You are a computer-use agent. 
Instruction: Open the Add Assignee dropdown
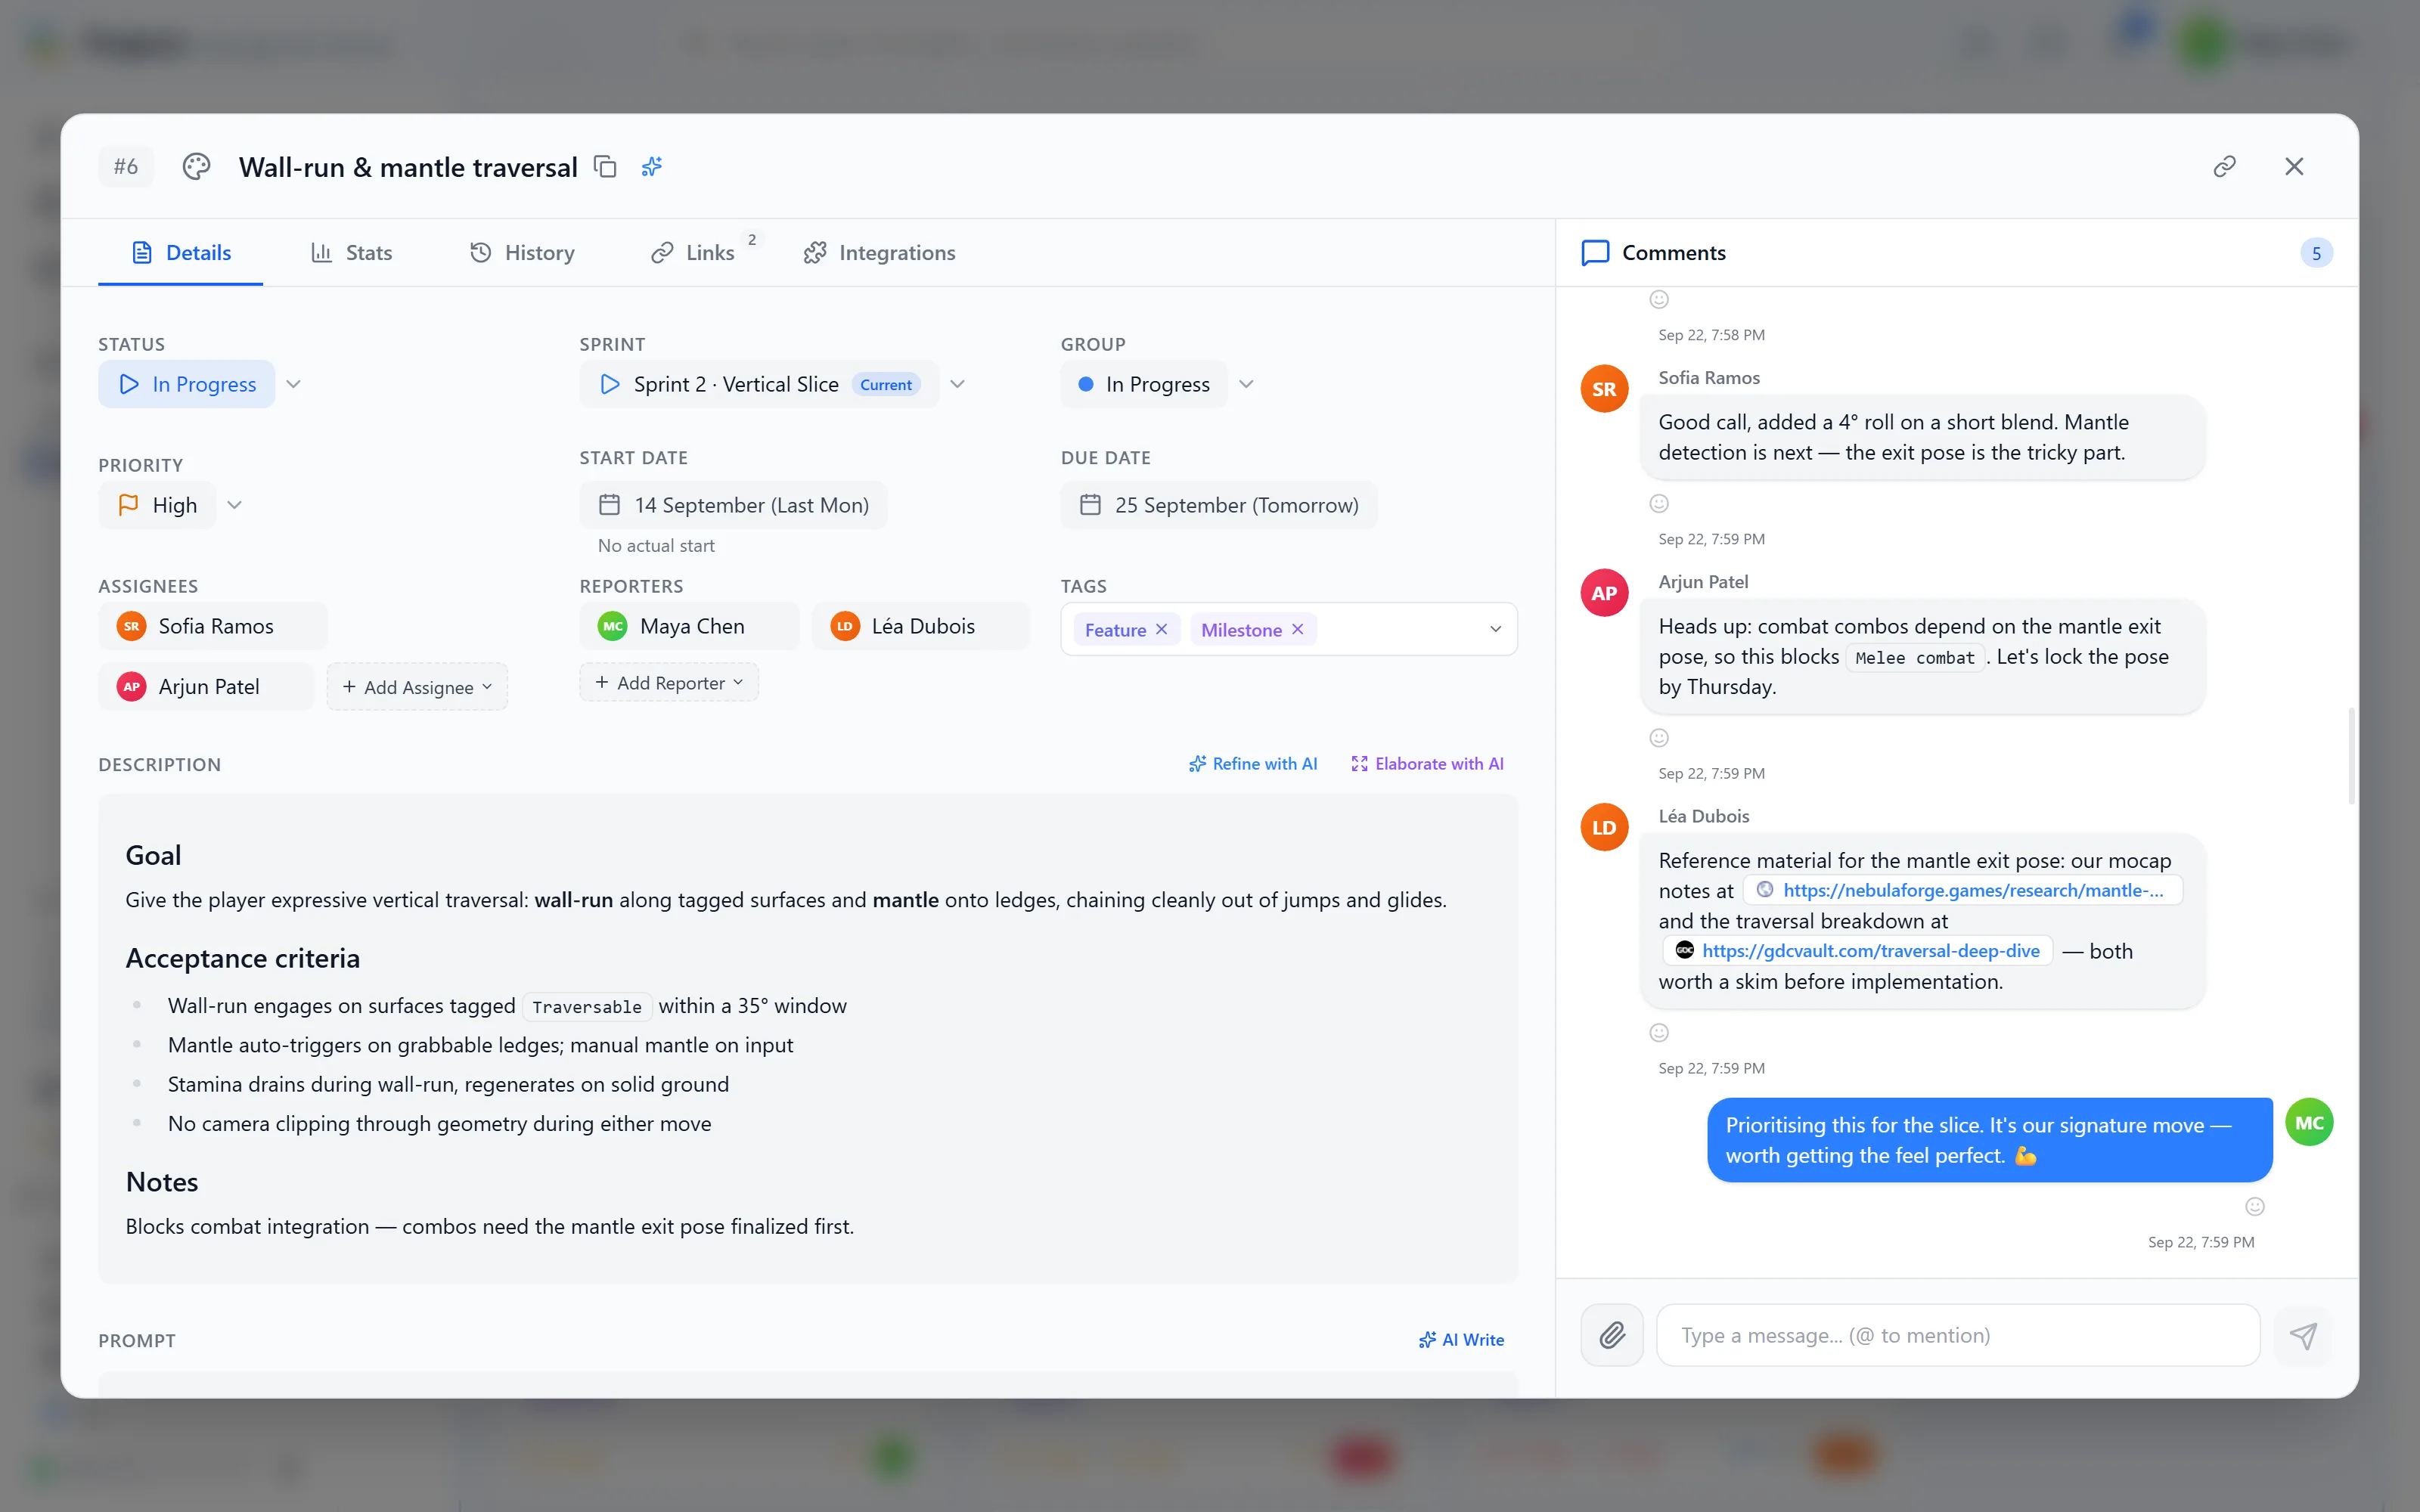click(x=417, y=687)
